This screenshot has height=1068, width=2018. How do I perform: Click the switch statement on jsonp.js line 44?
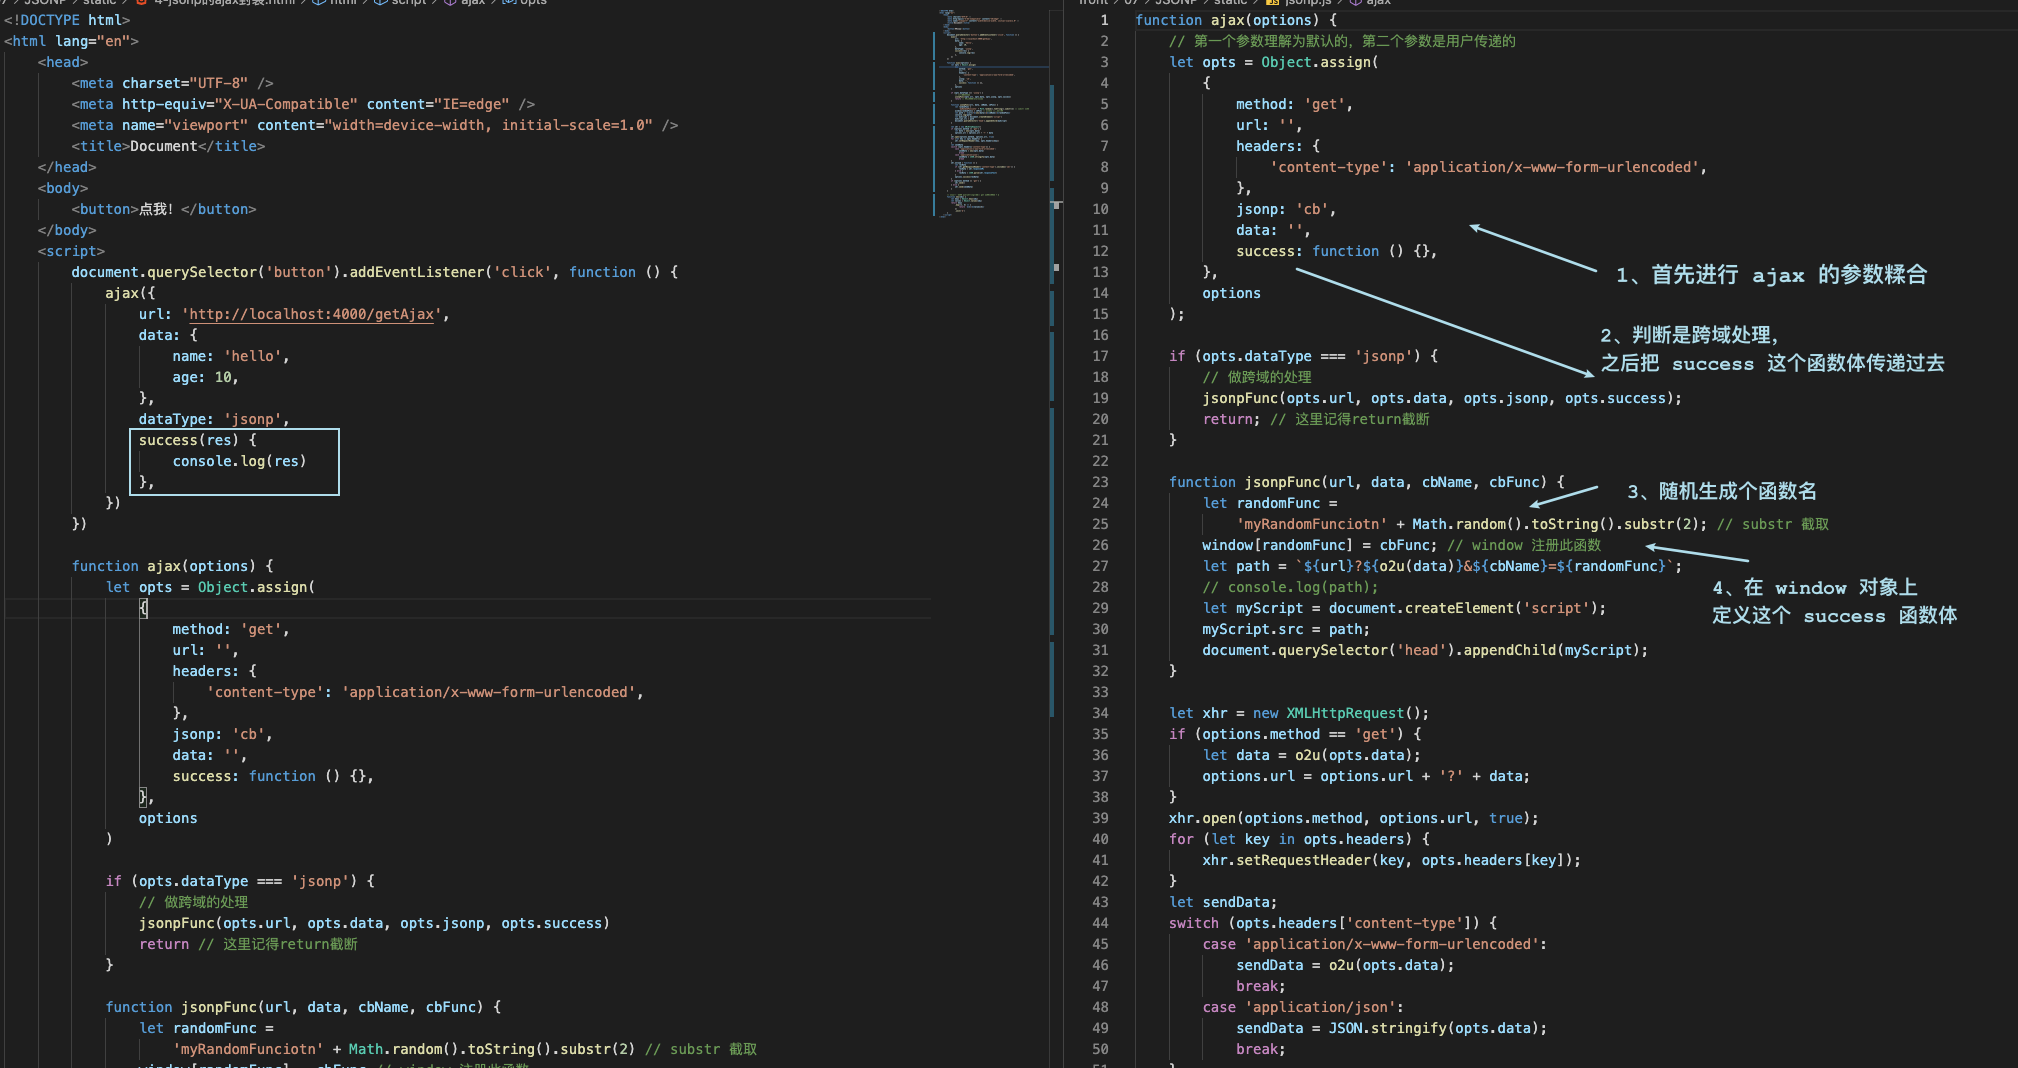click(1333, 923)
